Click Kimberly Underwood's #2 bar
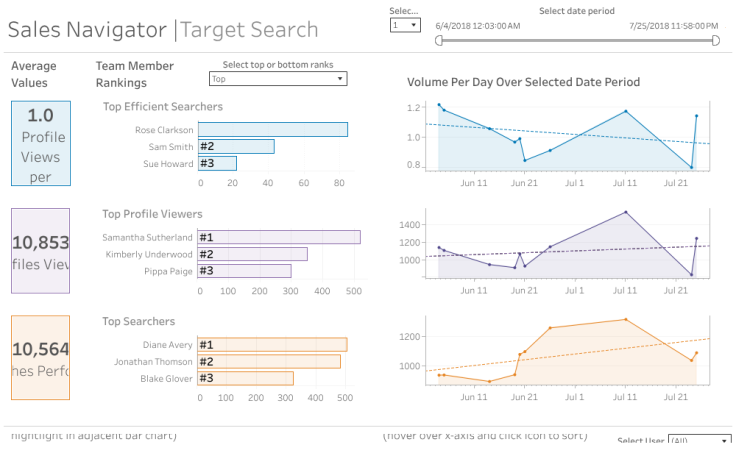736x454 pixels. (252, 254)
